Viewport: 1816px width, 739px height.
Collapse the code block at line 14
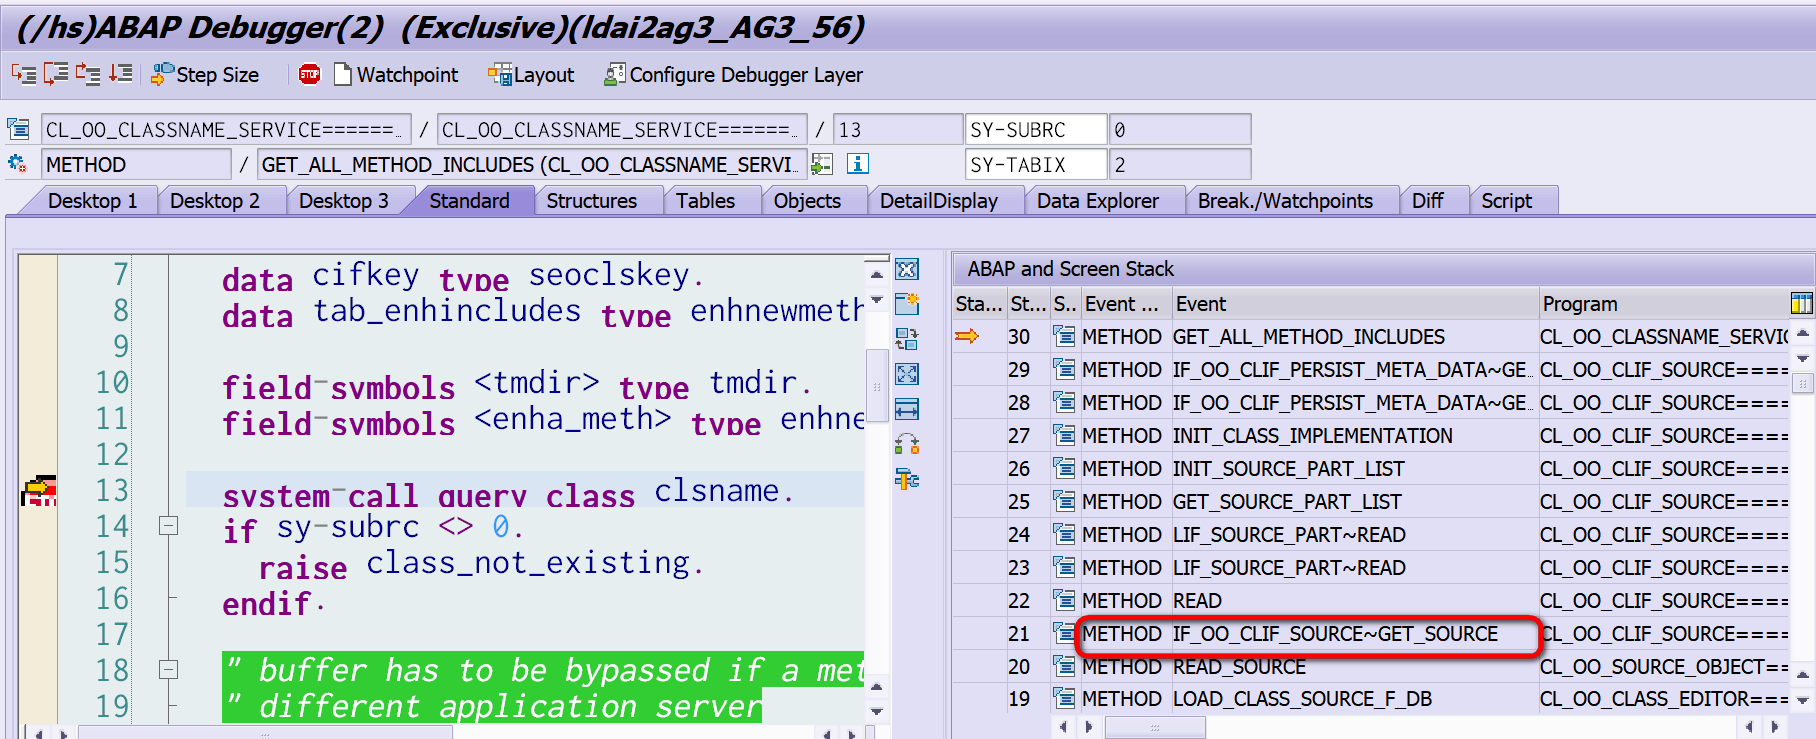click(169, 526)
